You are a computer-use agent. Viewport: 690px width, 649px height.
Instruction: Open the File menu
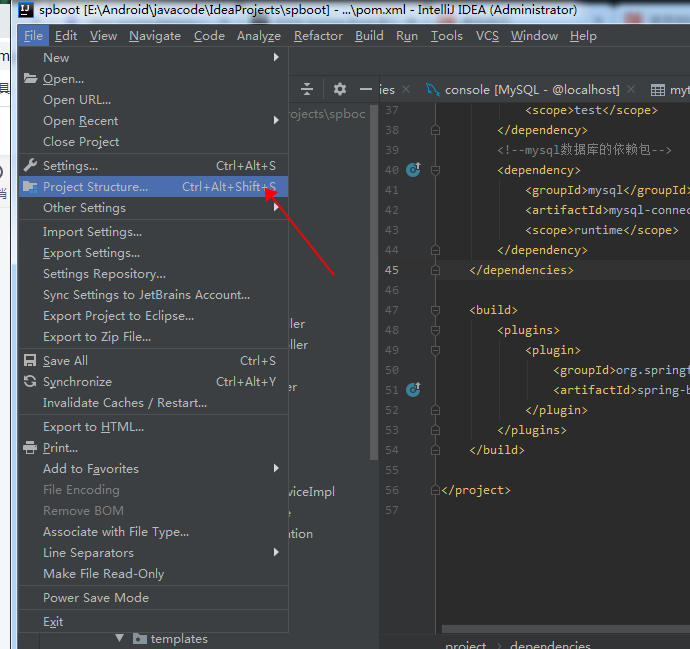coord(33,36)
